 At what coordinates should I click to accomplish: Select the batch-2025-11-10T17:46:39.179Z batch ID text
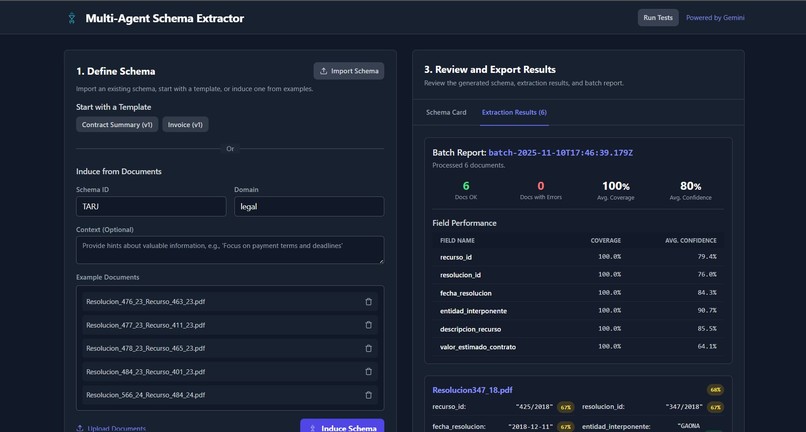click(560, 153)
